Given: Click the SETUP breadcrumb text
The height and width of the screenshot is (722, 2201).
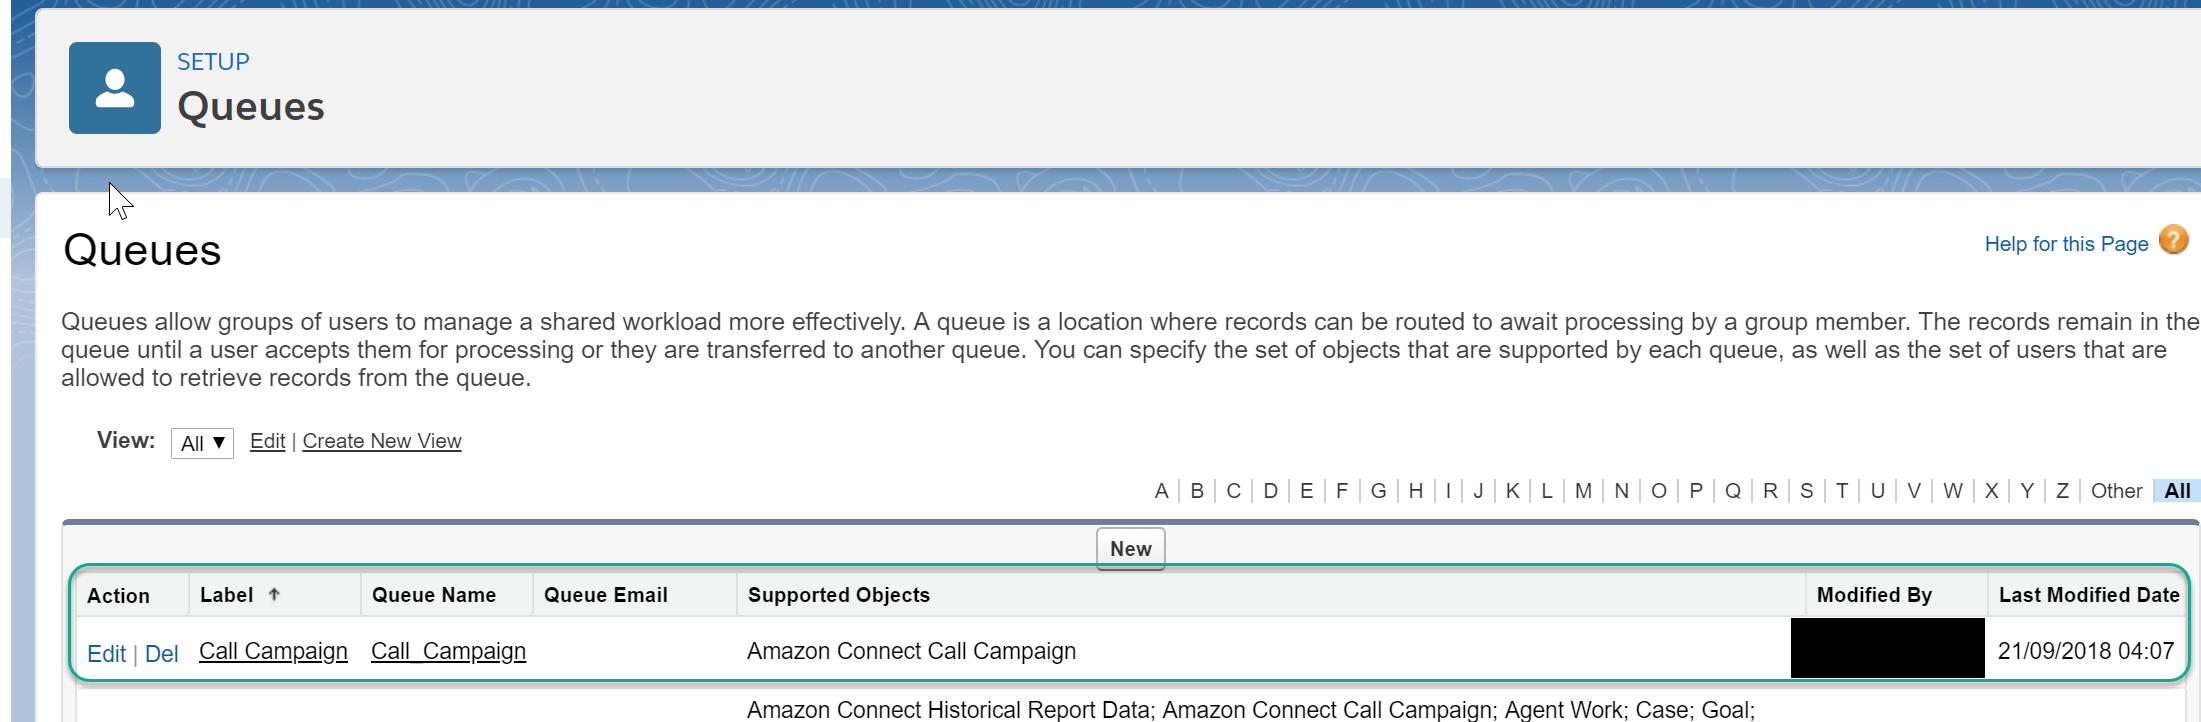Looking at the screenshot, I should (x=213, y=62).
